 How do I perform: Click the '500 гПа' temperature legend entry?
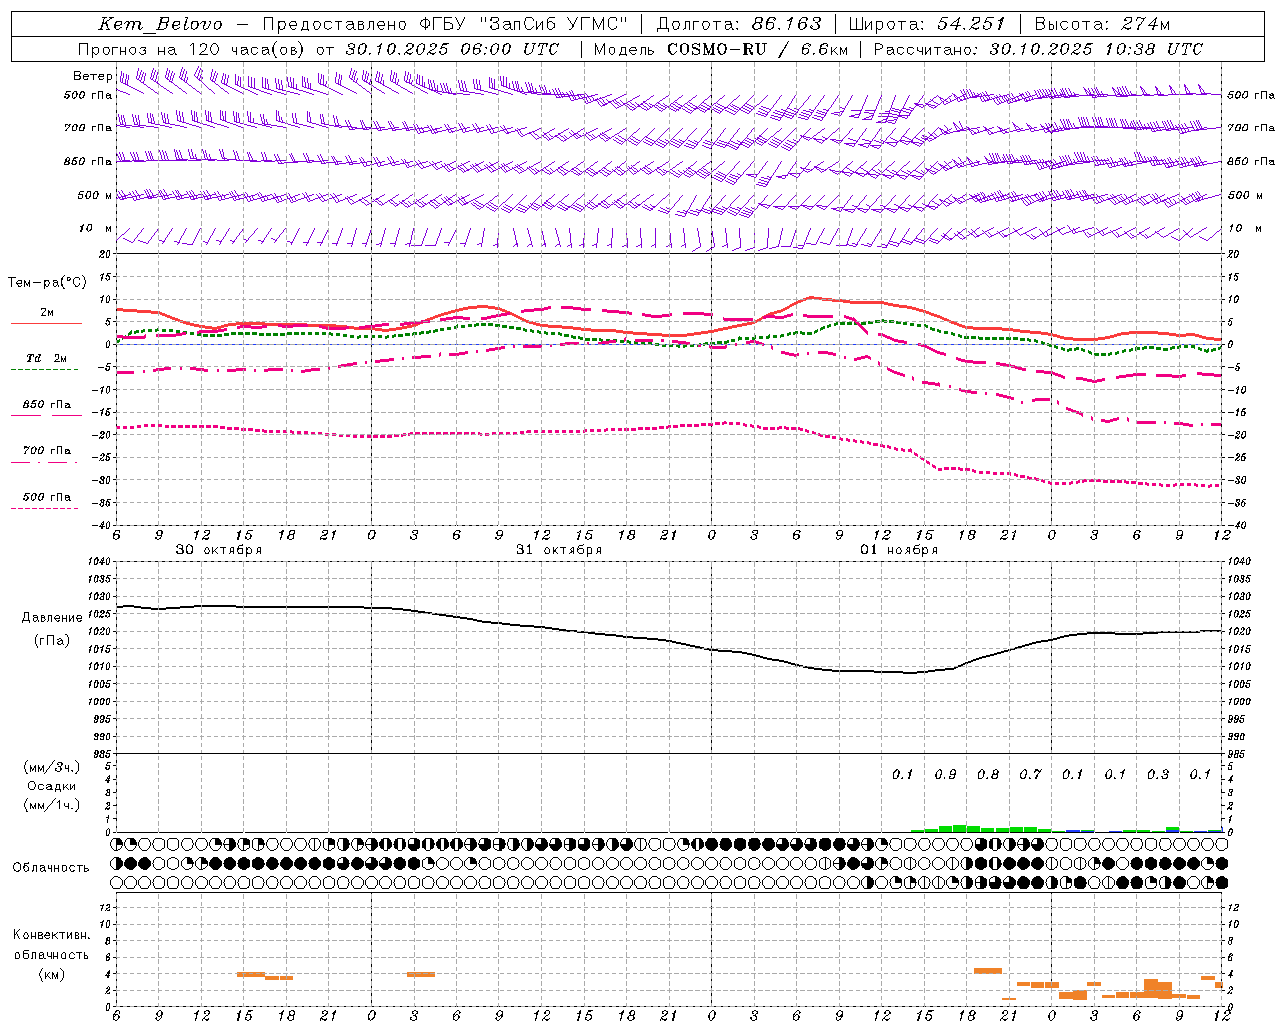click(x=46, y=497)
